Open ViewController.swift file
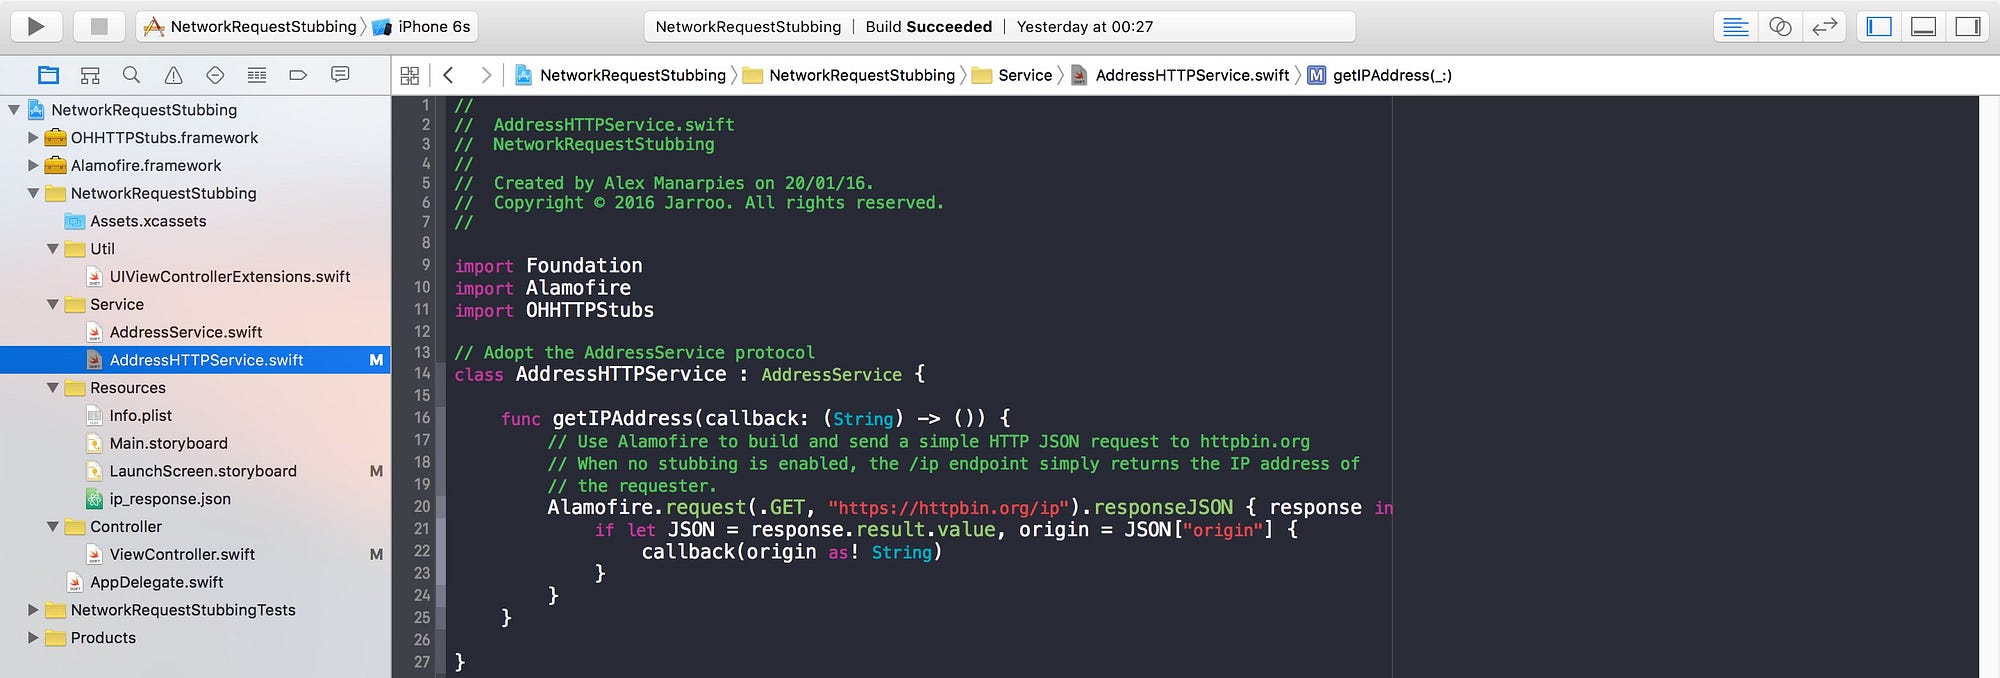2000x678 pixels. [x=182, y=555]
